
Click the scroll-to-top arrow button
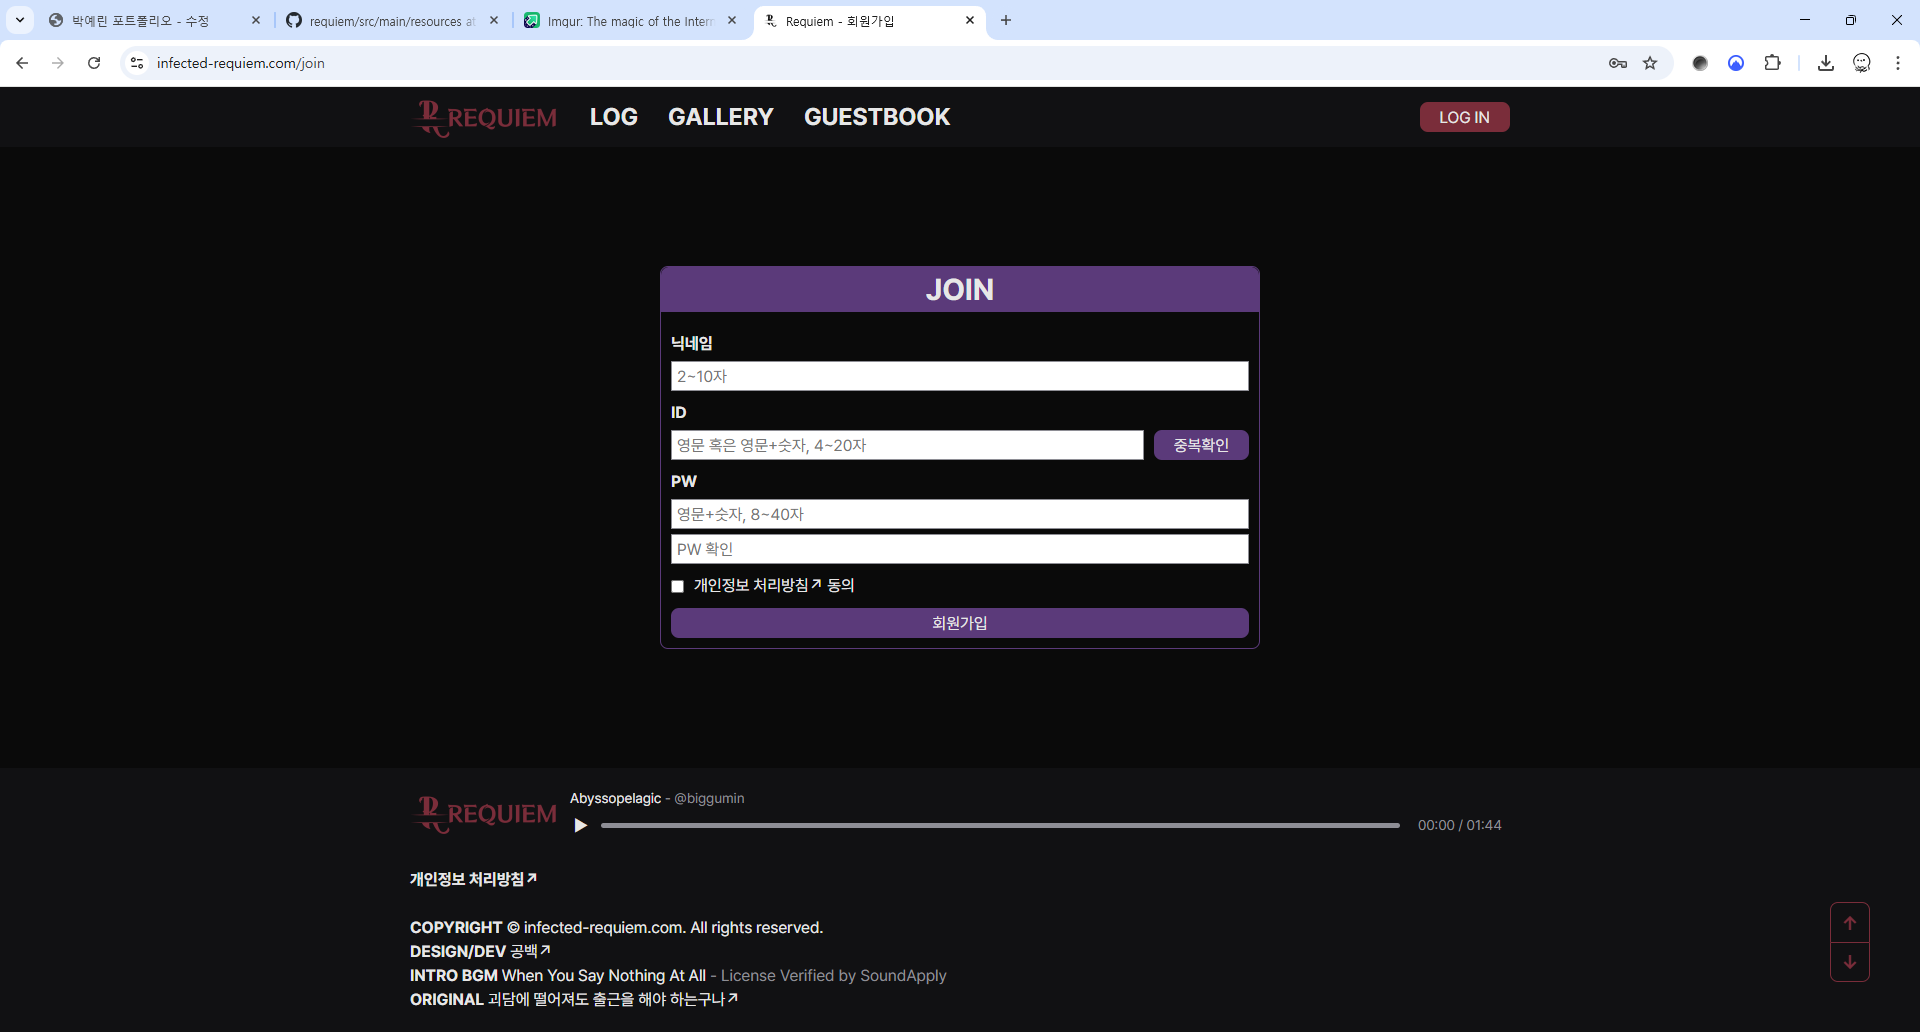click(1849, 923)
